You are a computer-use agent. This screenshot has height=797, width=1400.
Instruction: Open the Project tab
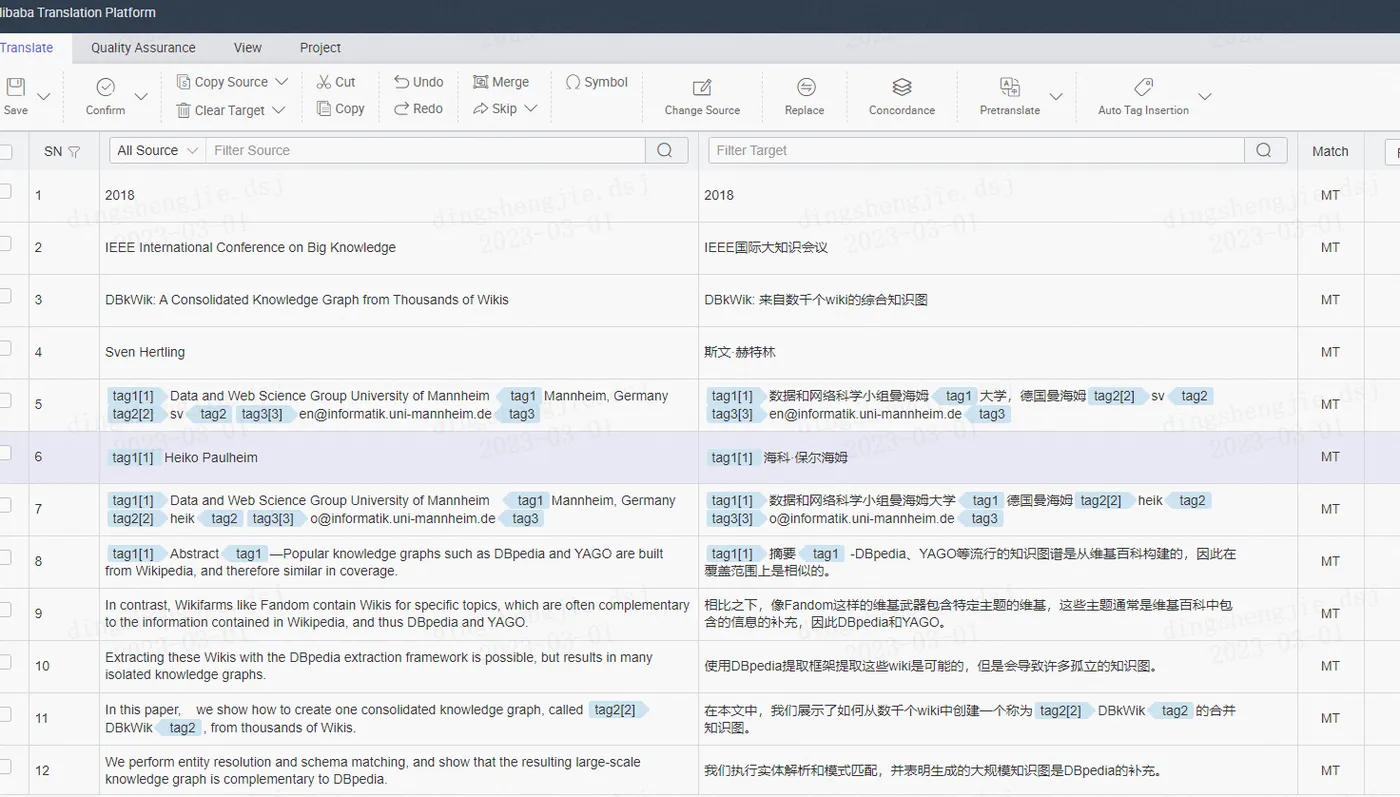320,48
